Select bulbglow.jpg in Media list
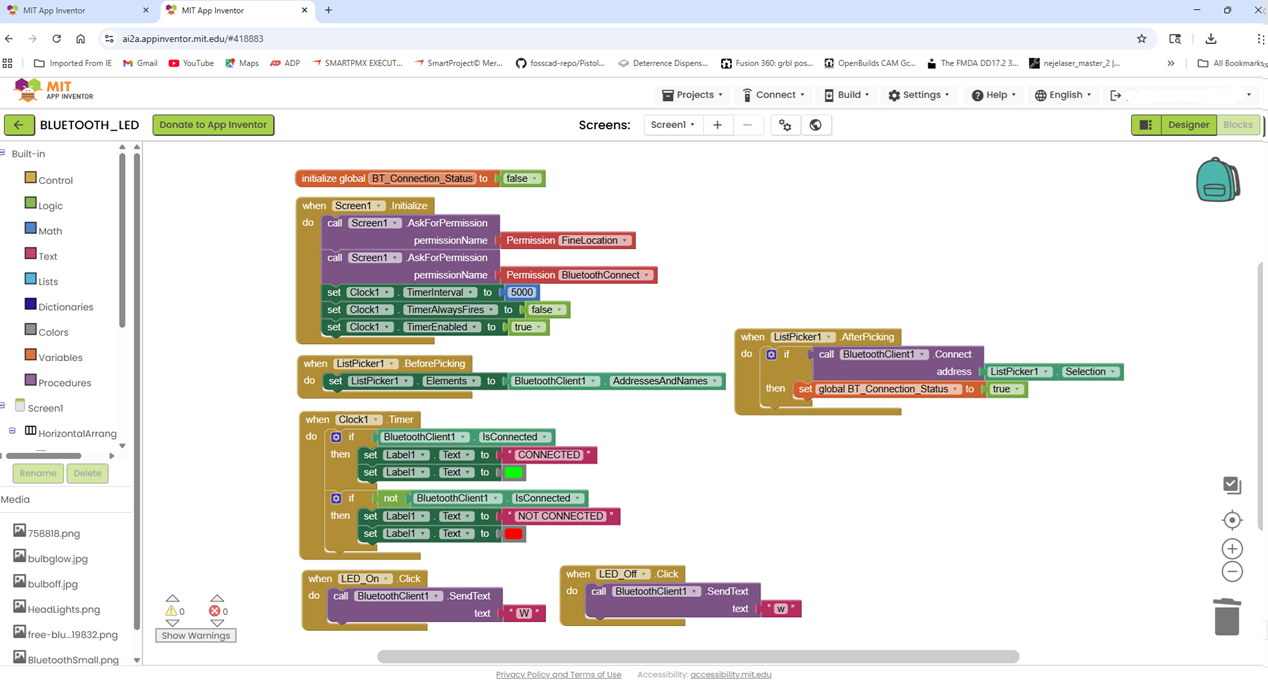1268x682 pixels. pos(57,558)
